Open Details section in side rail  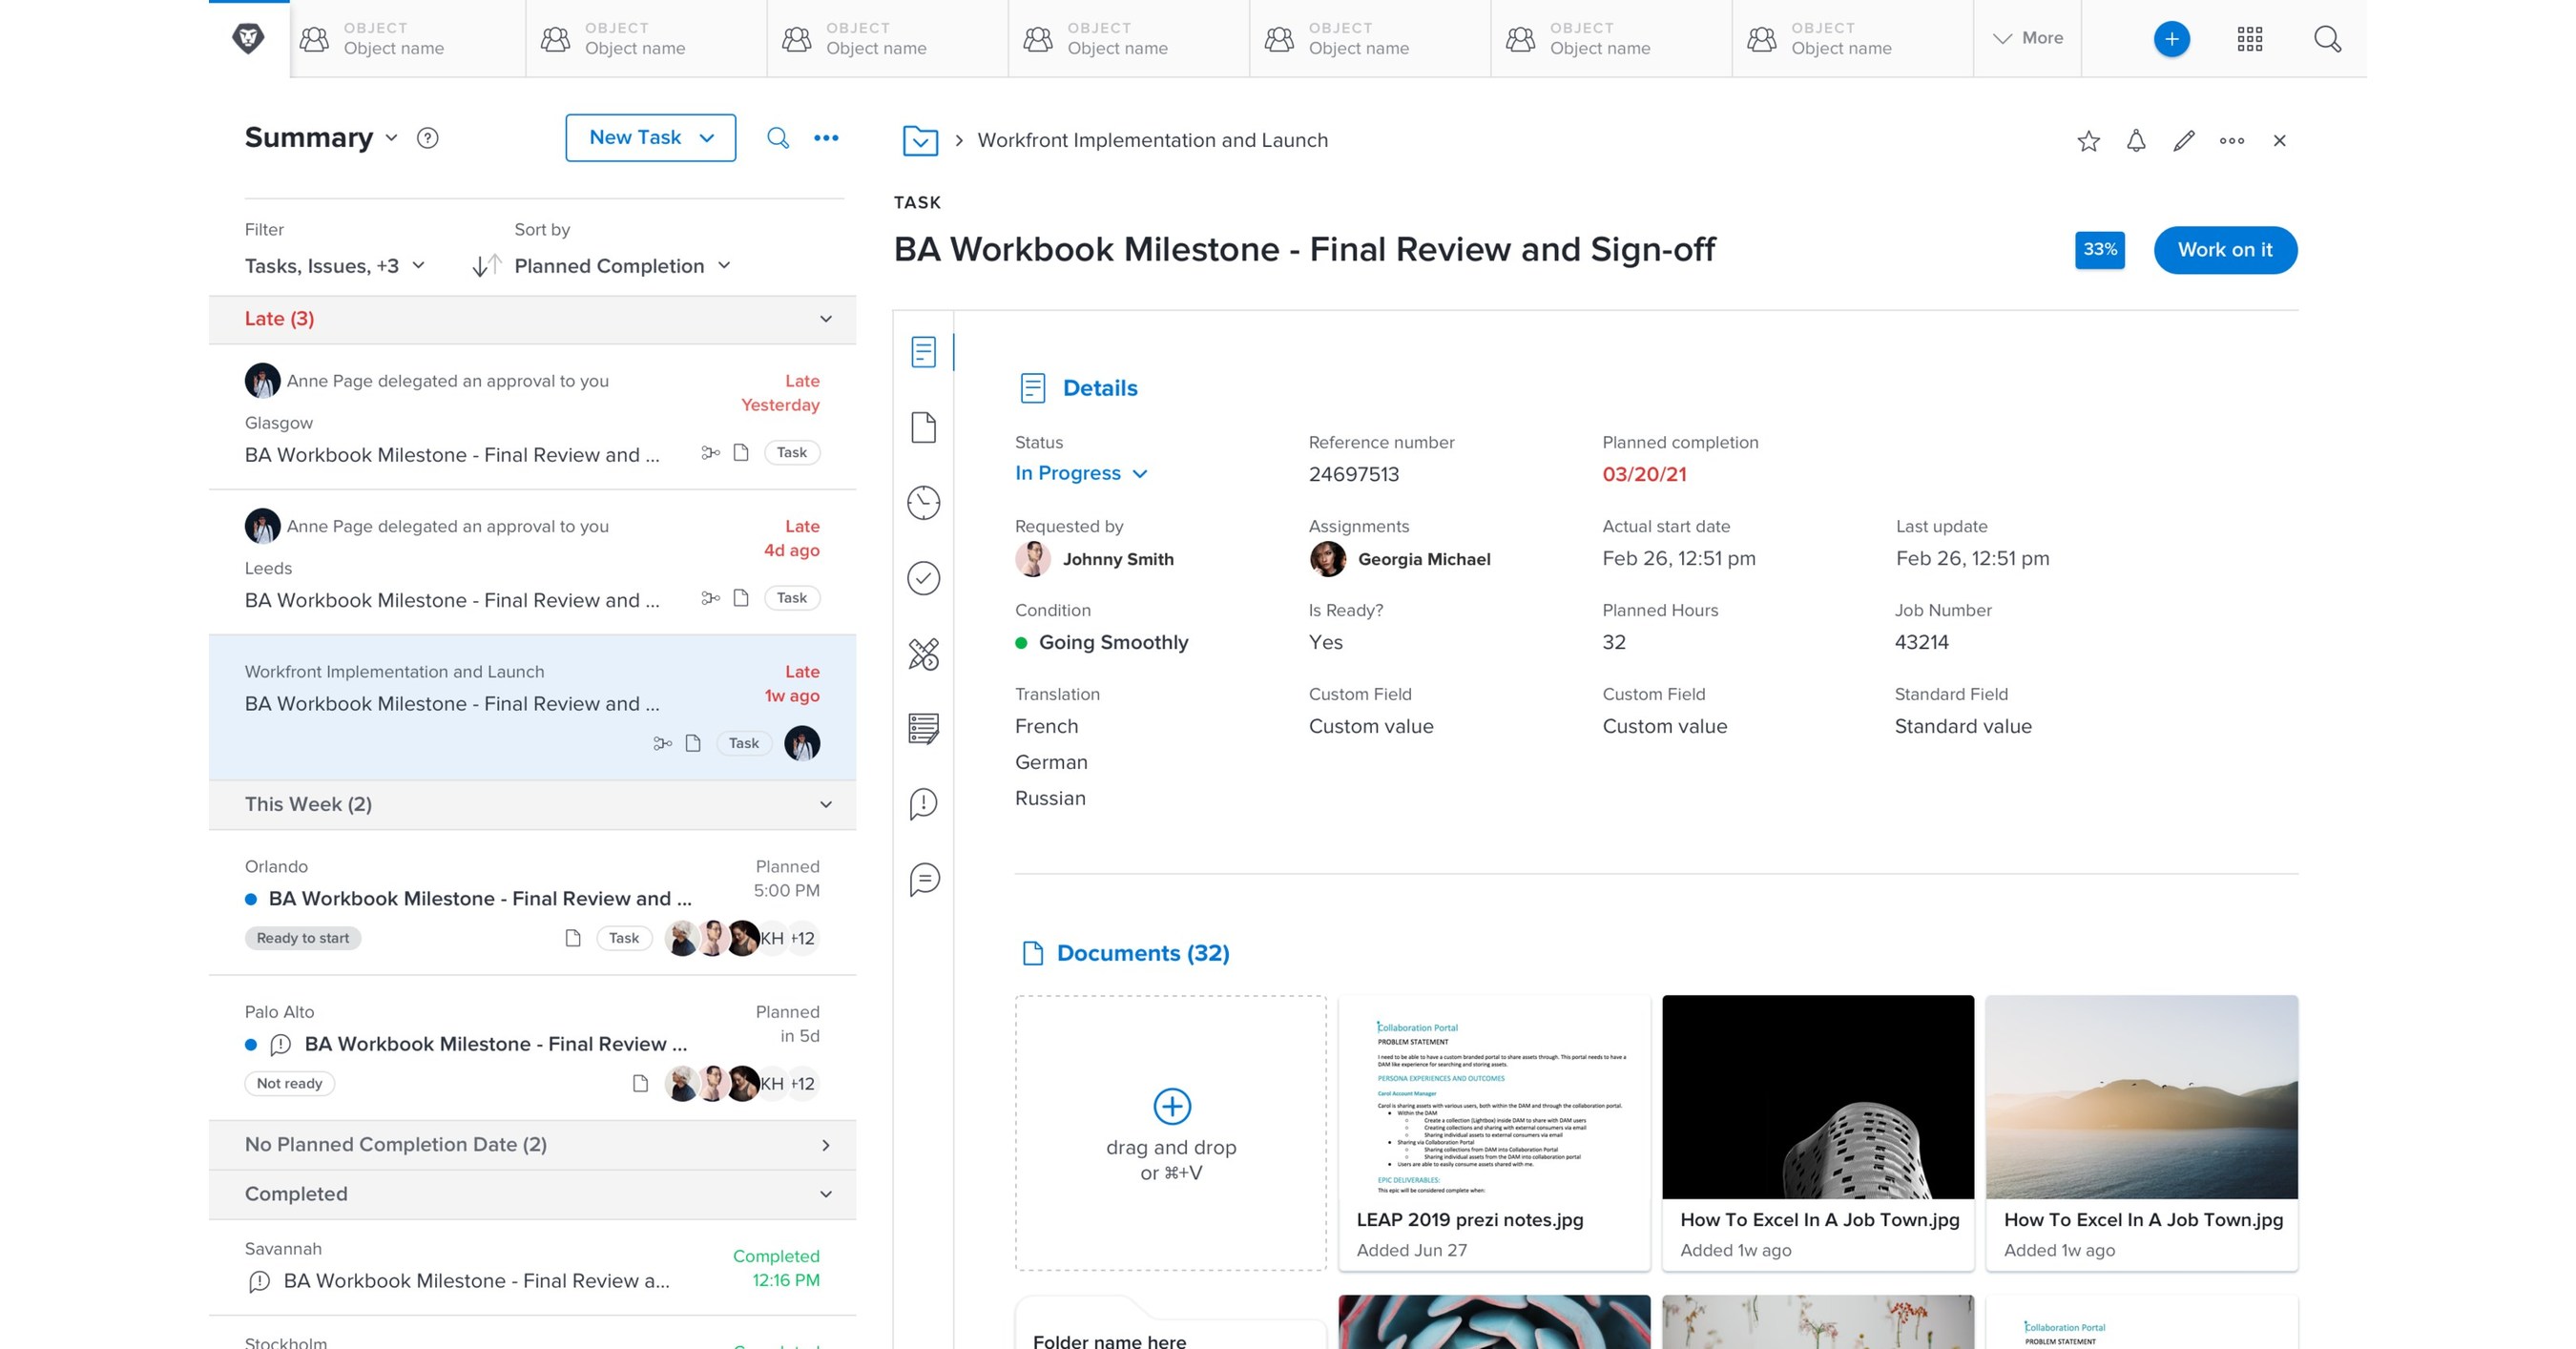click(924, 352)
